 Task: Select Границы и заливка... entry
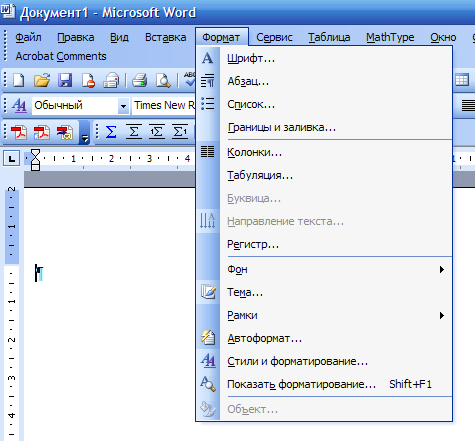point(324,127)
